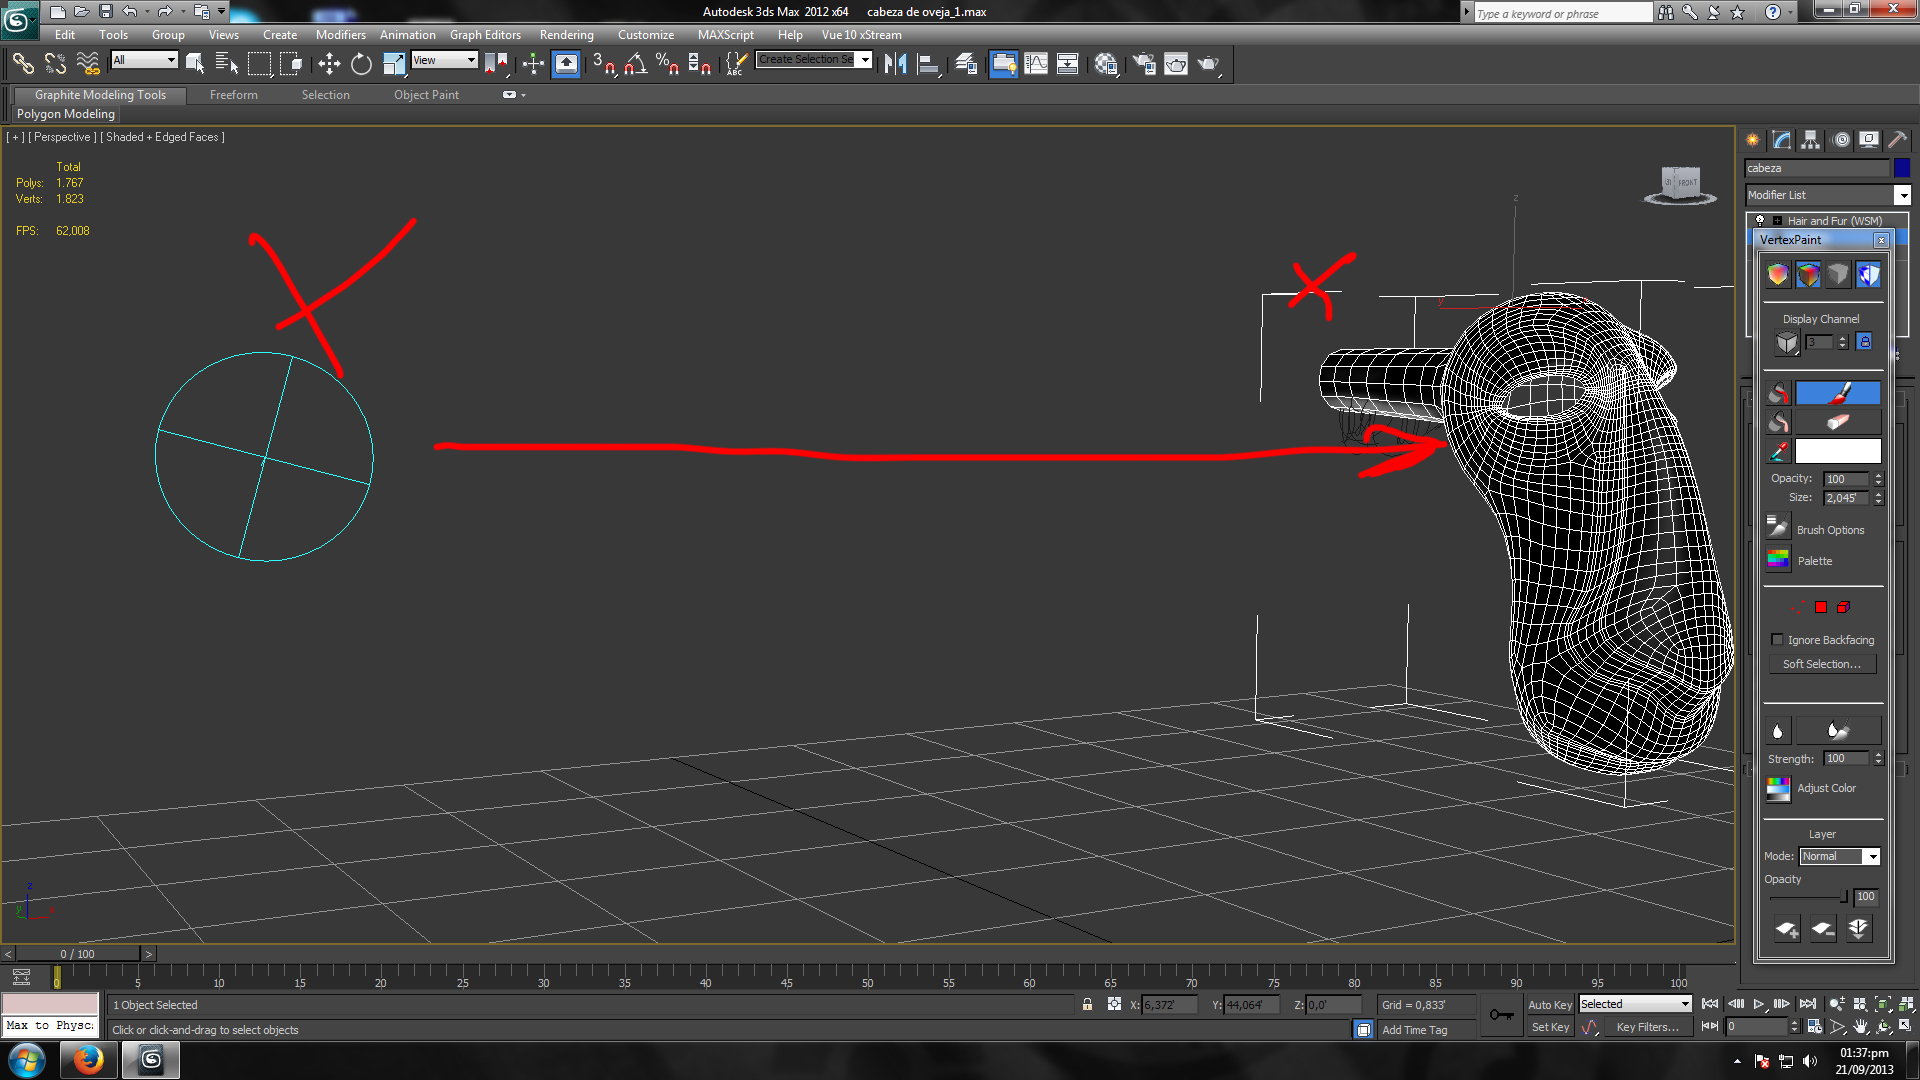This screenshot has height=1080, width=1920.
Task: Open the Adjust Color icon
Action: point(1778,789)
